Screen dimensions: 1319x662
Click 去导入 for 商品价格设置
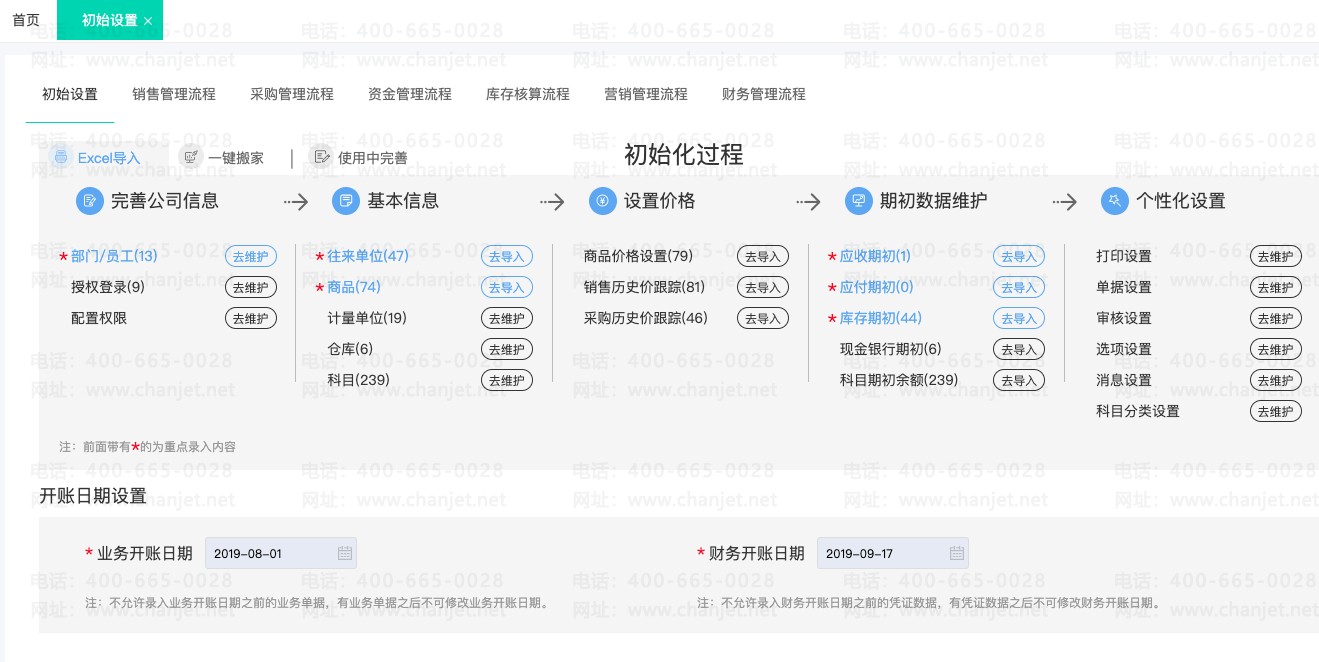pos(763,257)
